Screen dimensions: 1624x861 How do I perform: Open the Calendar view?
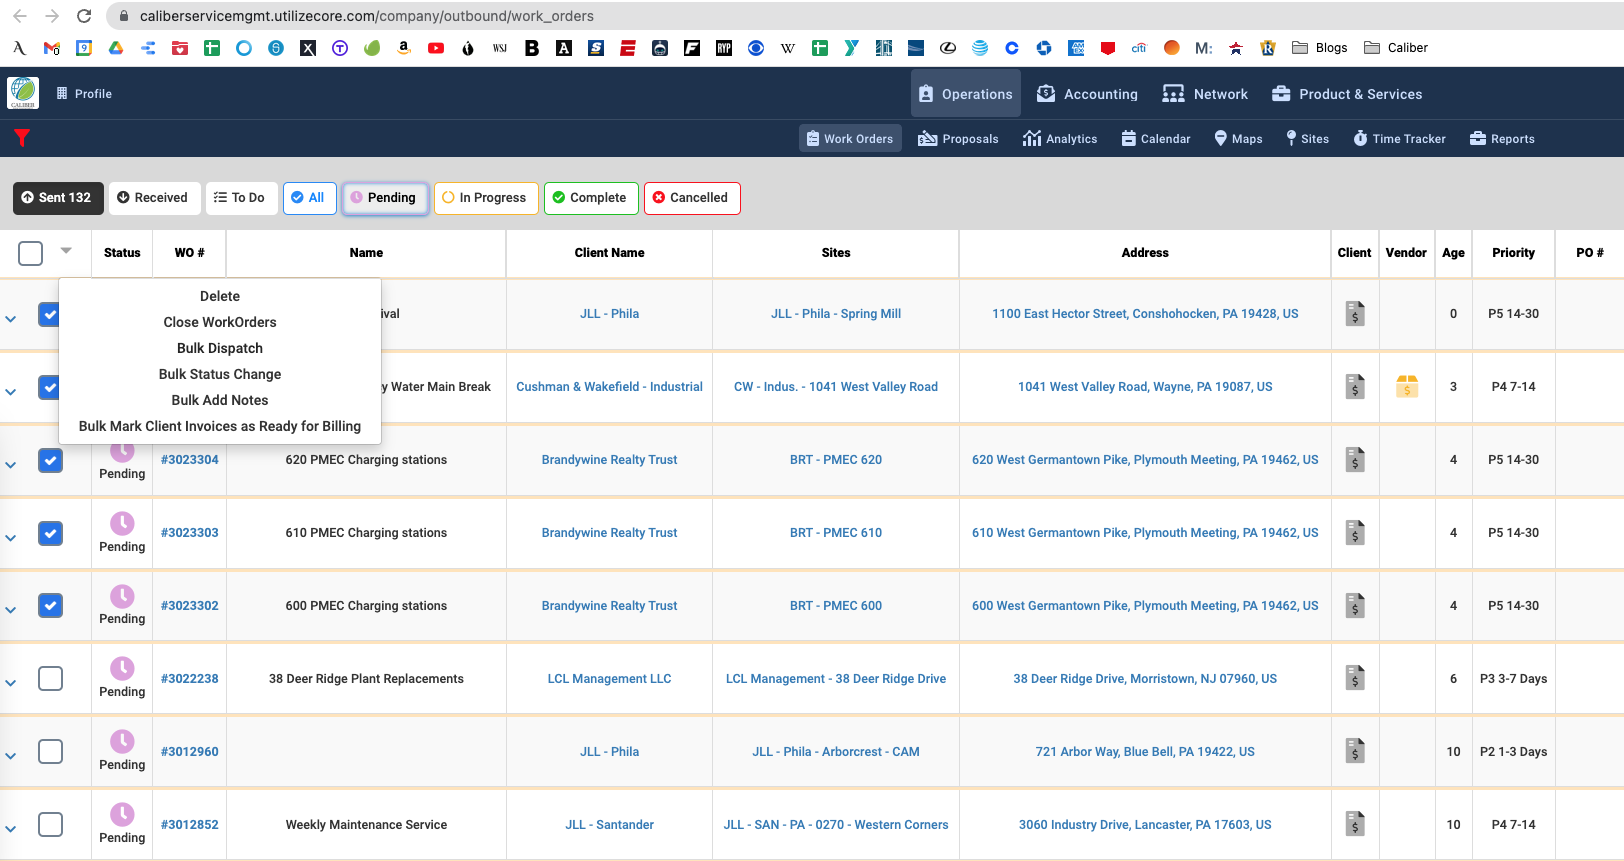[1155, 139]
